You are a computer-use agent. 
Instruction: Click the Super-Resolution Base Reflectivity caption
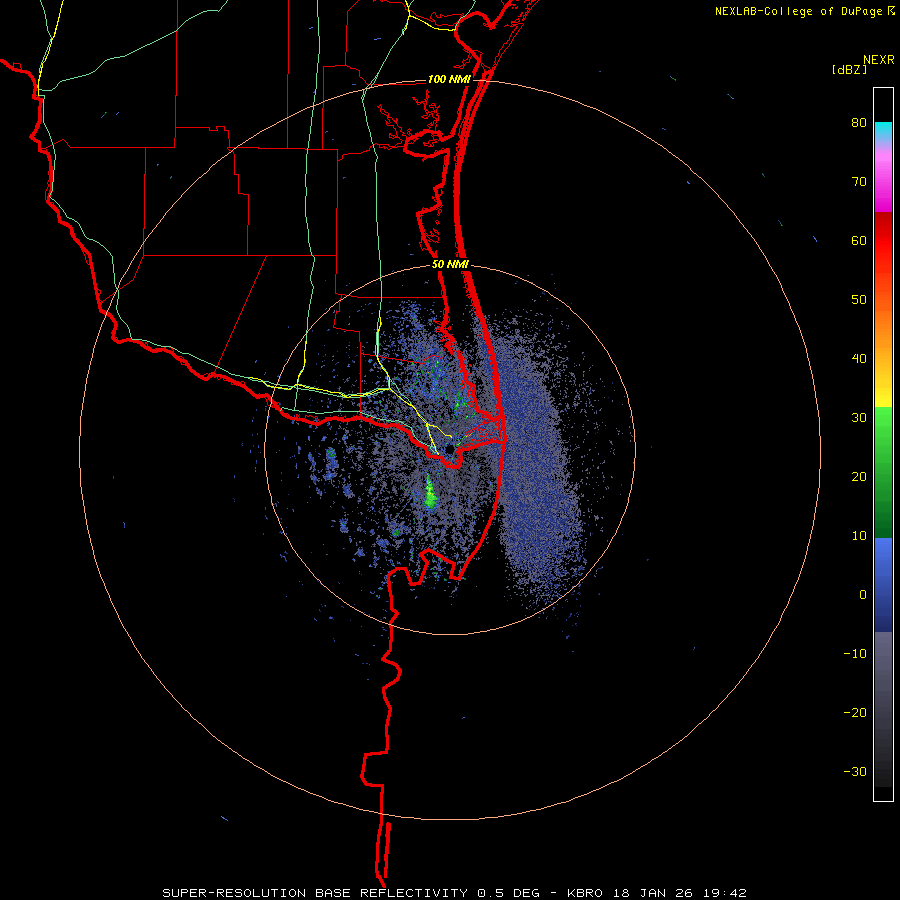[x=455, y=893]
